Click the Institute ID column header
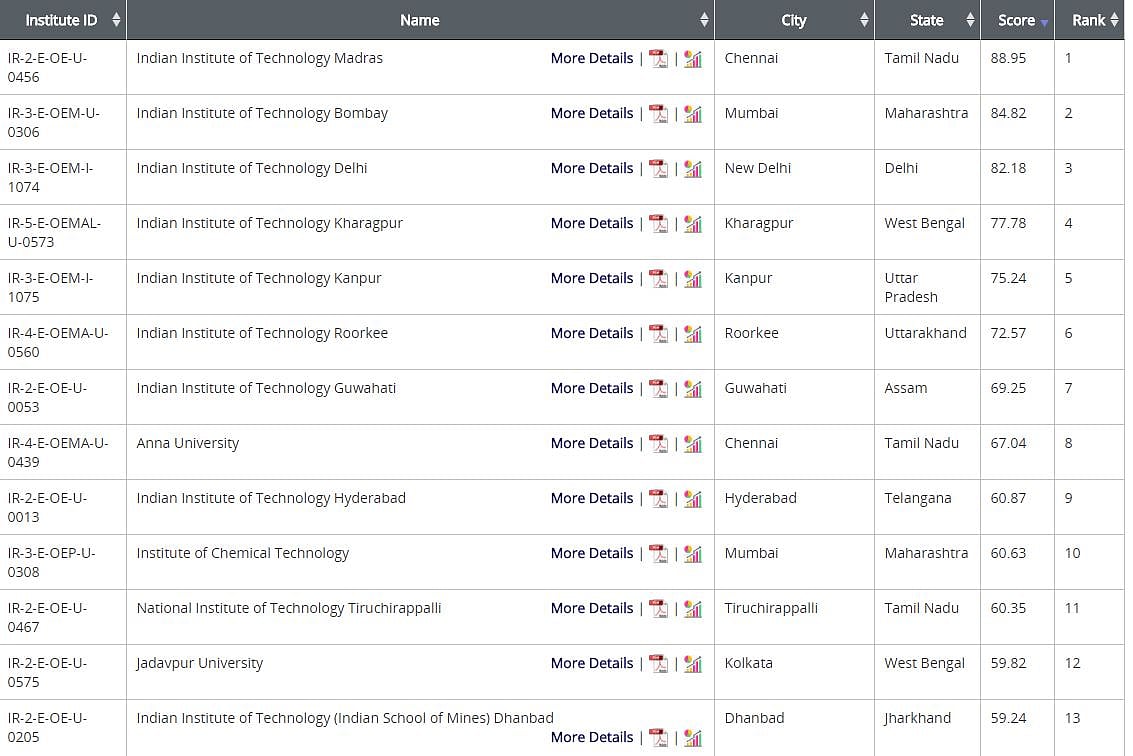 click(62, 19)
